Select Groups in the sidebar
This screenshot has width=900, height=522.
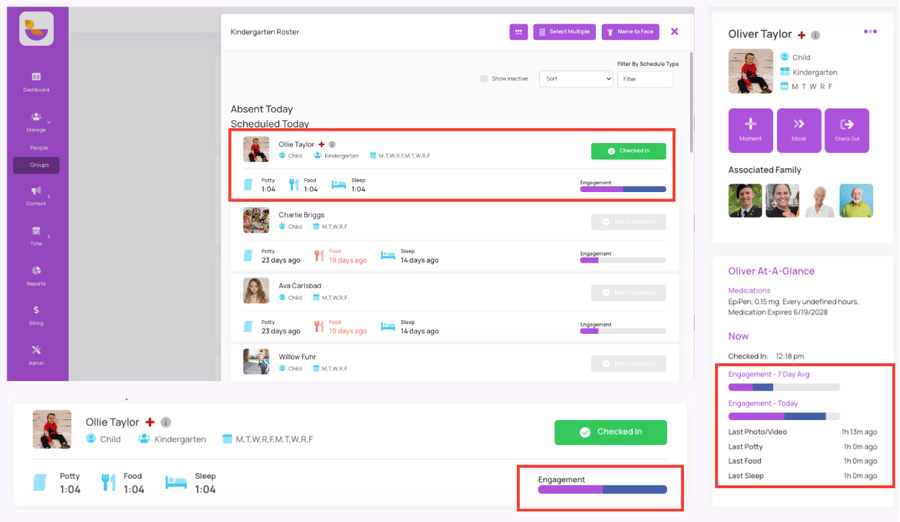pyautogui.click(x=38, y=165)
